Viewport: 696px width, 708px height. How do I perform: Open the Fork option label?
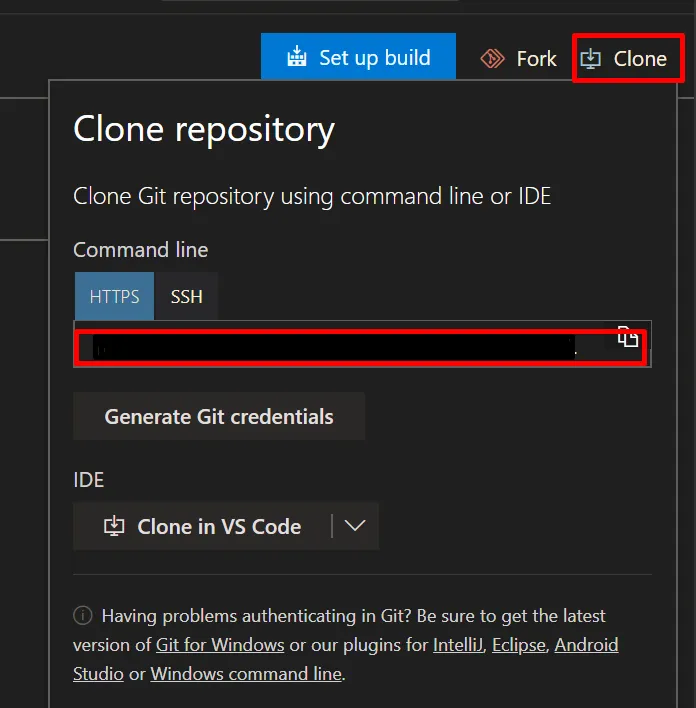(x=536, y=59)
